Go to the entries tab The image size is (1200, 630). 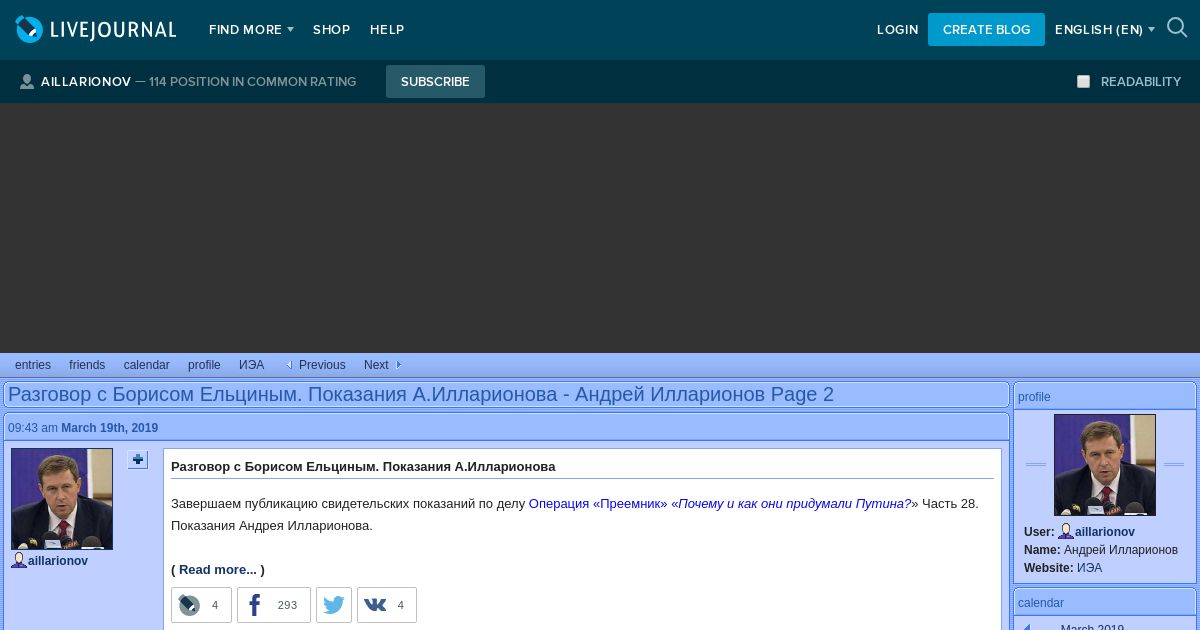33,365
